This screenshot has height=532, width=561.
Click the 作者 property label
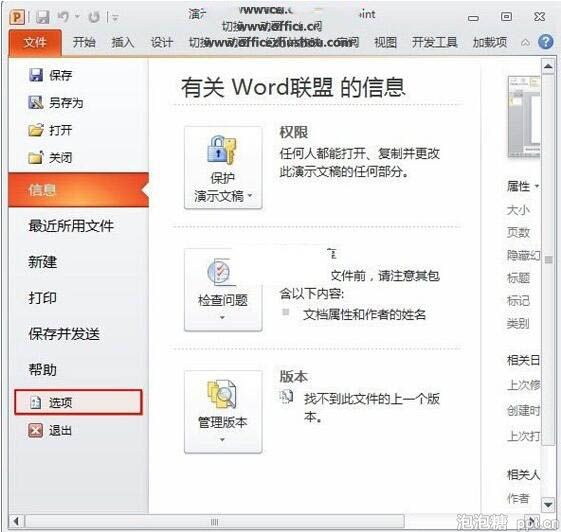[x=518, y=498]
